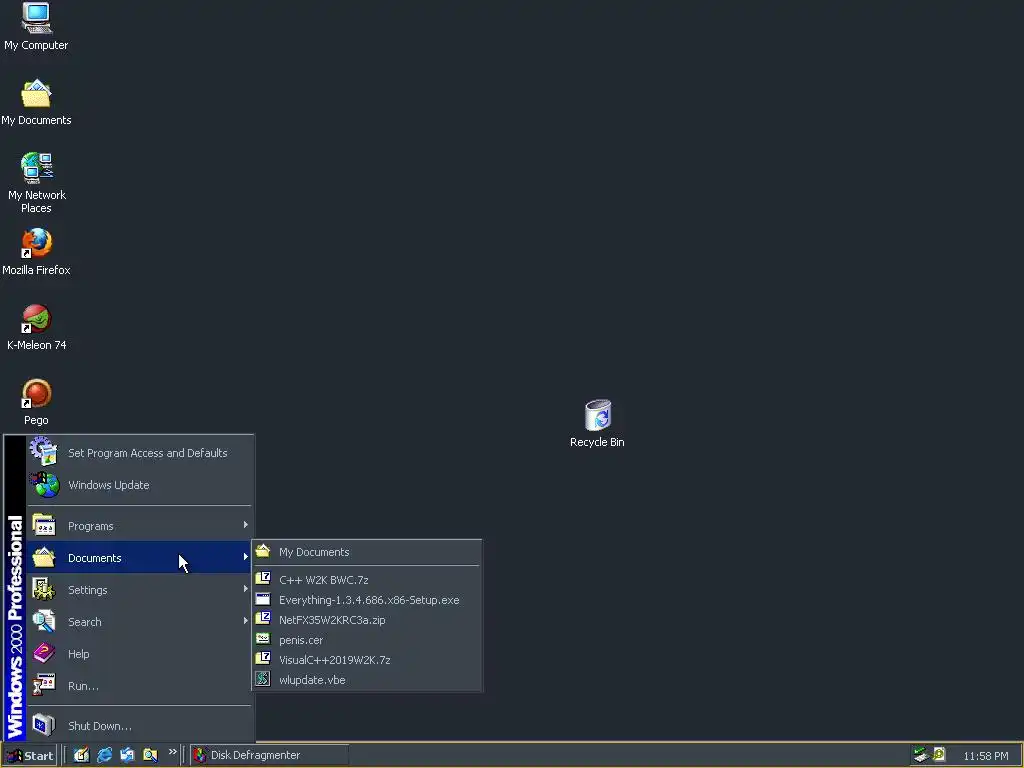
Task: Launch Internet Explorer from quick launch
Action: (x=104, y=755)
